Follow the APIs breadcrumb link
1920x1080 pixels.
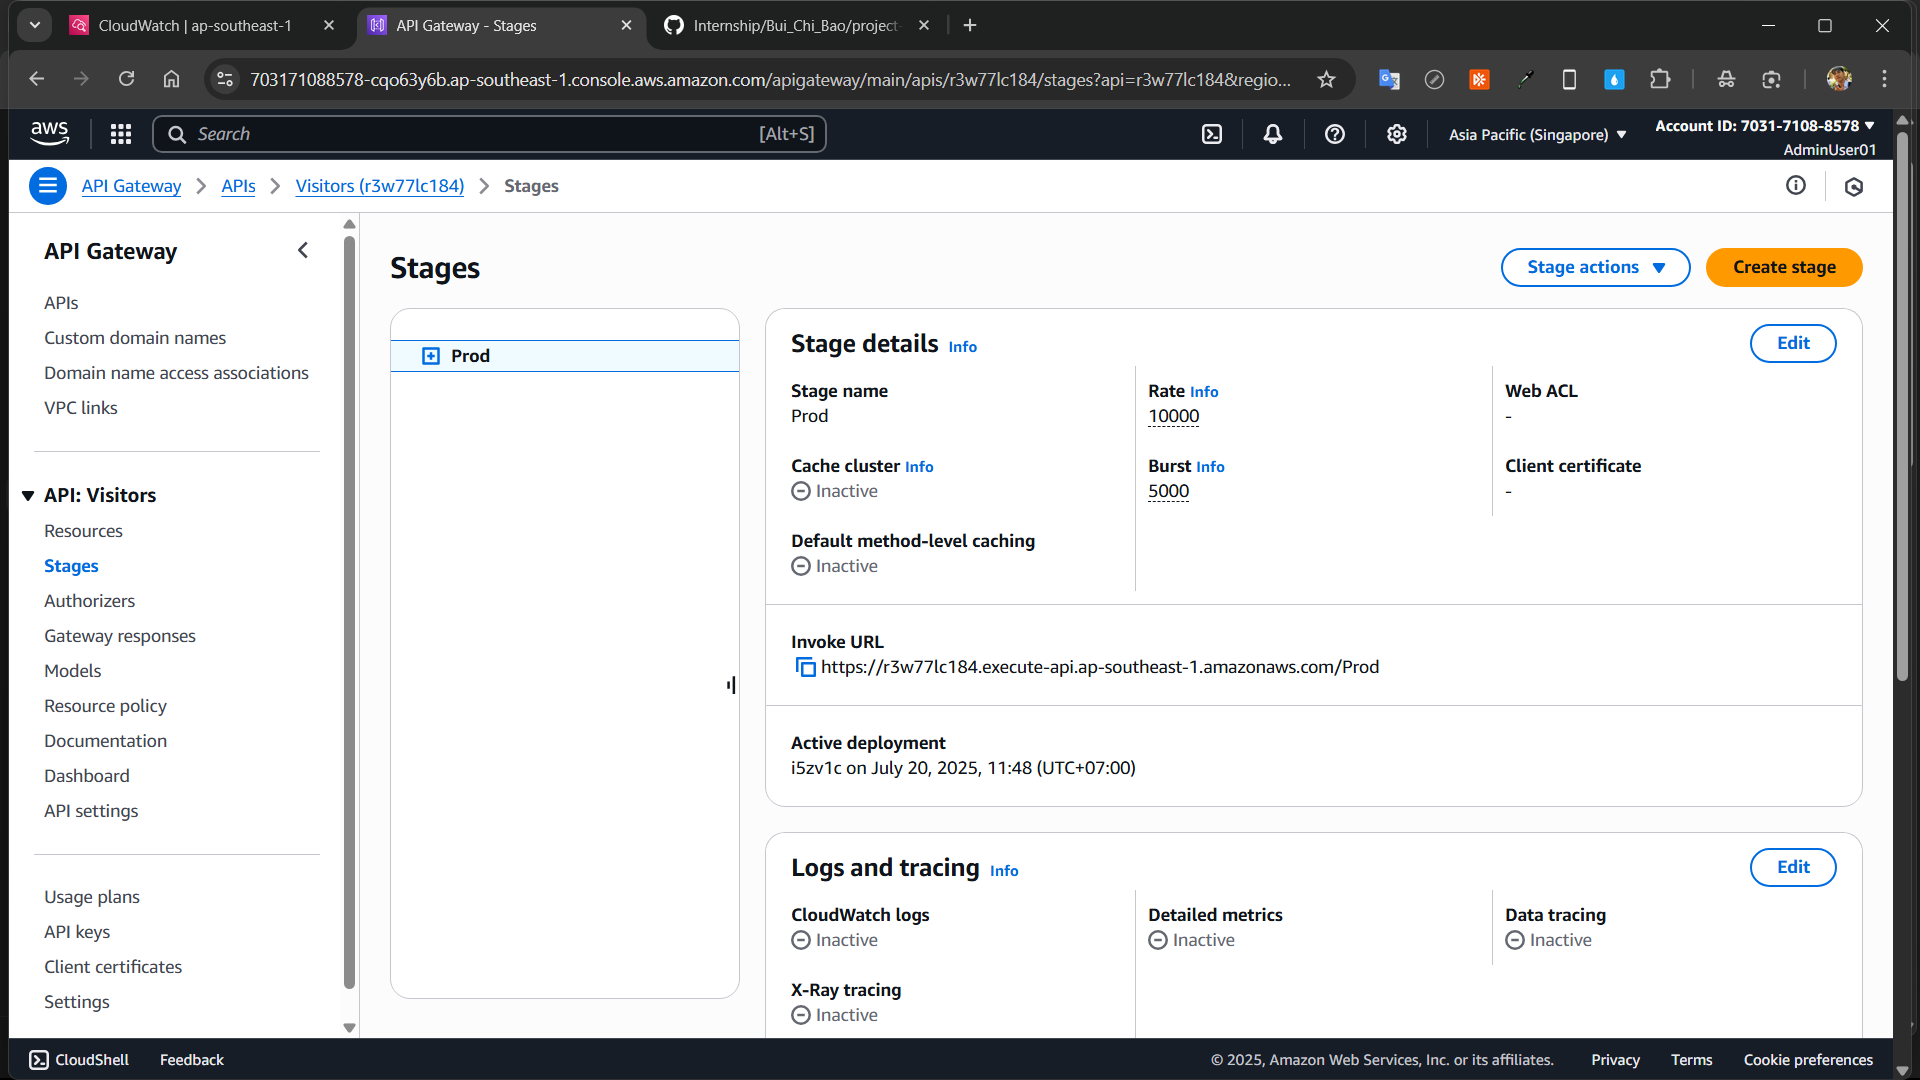coord(238,186)
